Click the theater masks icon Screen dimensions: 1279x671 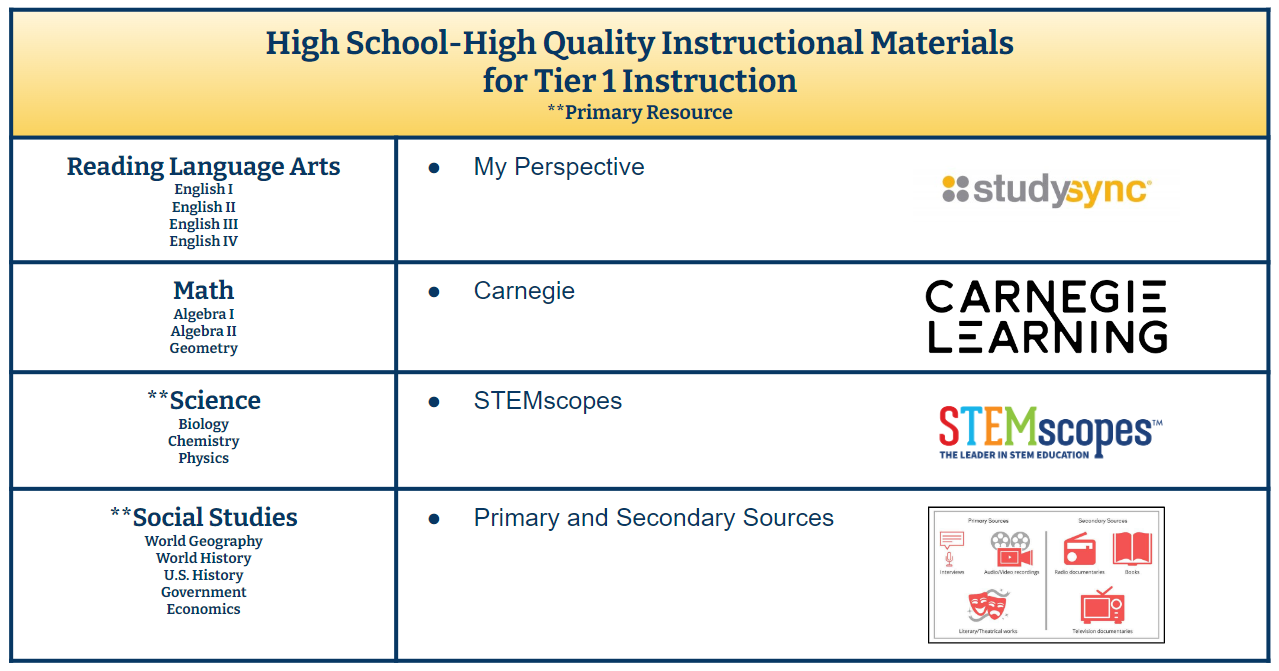pos(988,606)
